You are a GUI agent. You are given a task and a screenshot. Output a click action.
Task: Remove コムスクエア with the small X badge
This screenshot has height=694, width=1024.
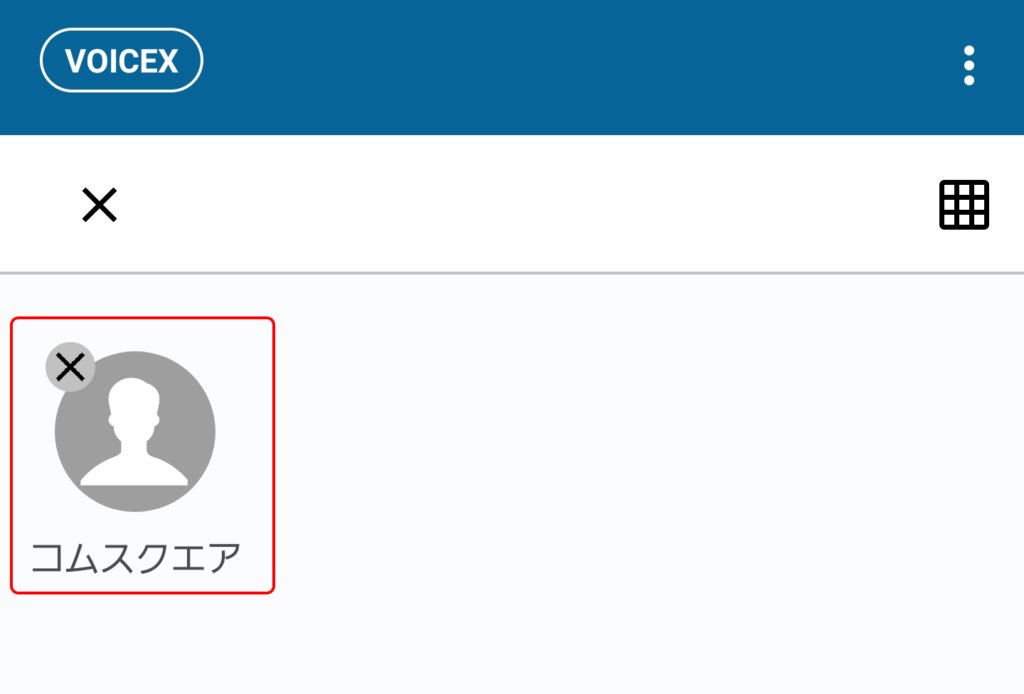click(71, 367)
